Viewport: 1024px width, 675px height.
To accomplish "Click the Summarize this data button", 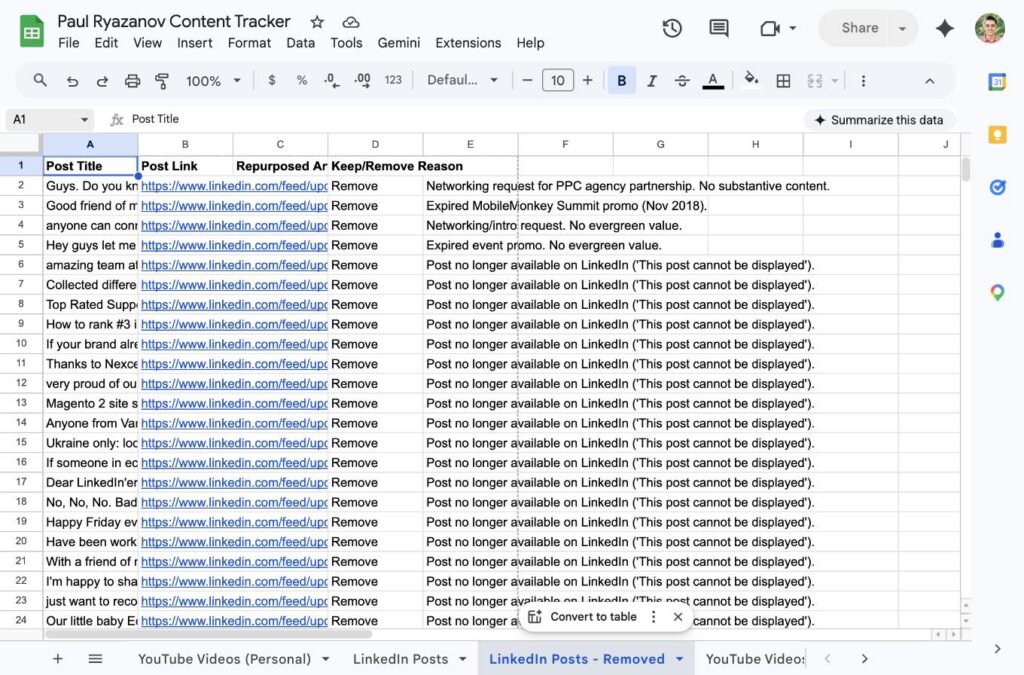I will click(880, 119).
